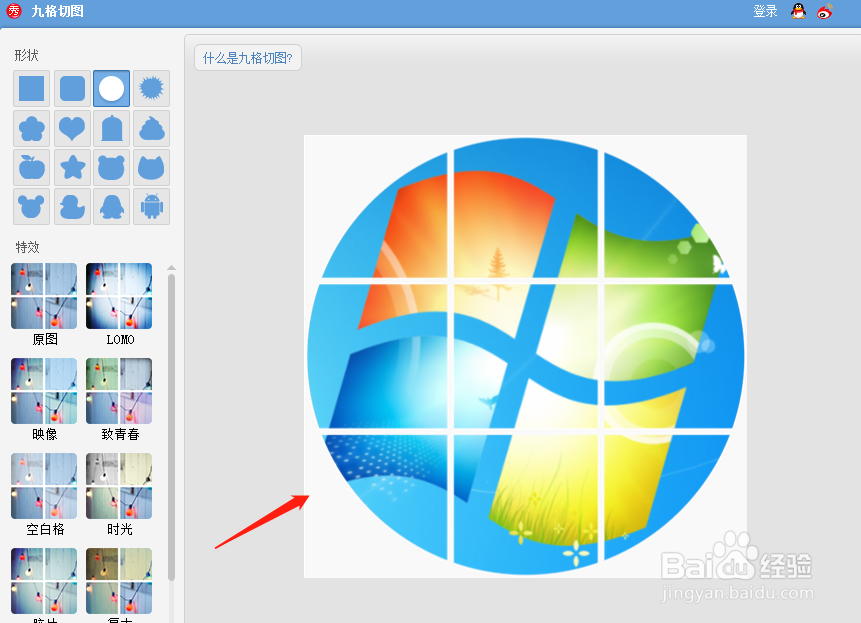Select the rubber duck shape

[72, 207]
